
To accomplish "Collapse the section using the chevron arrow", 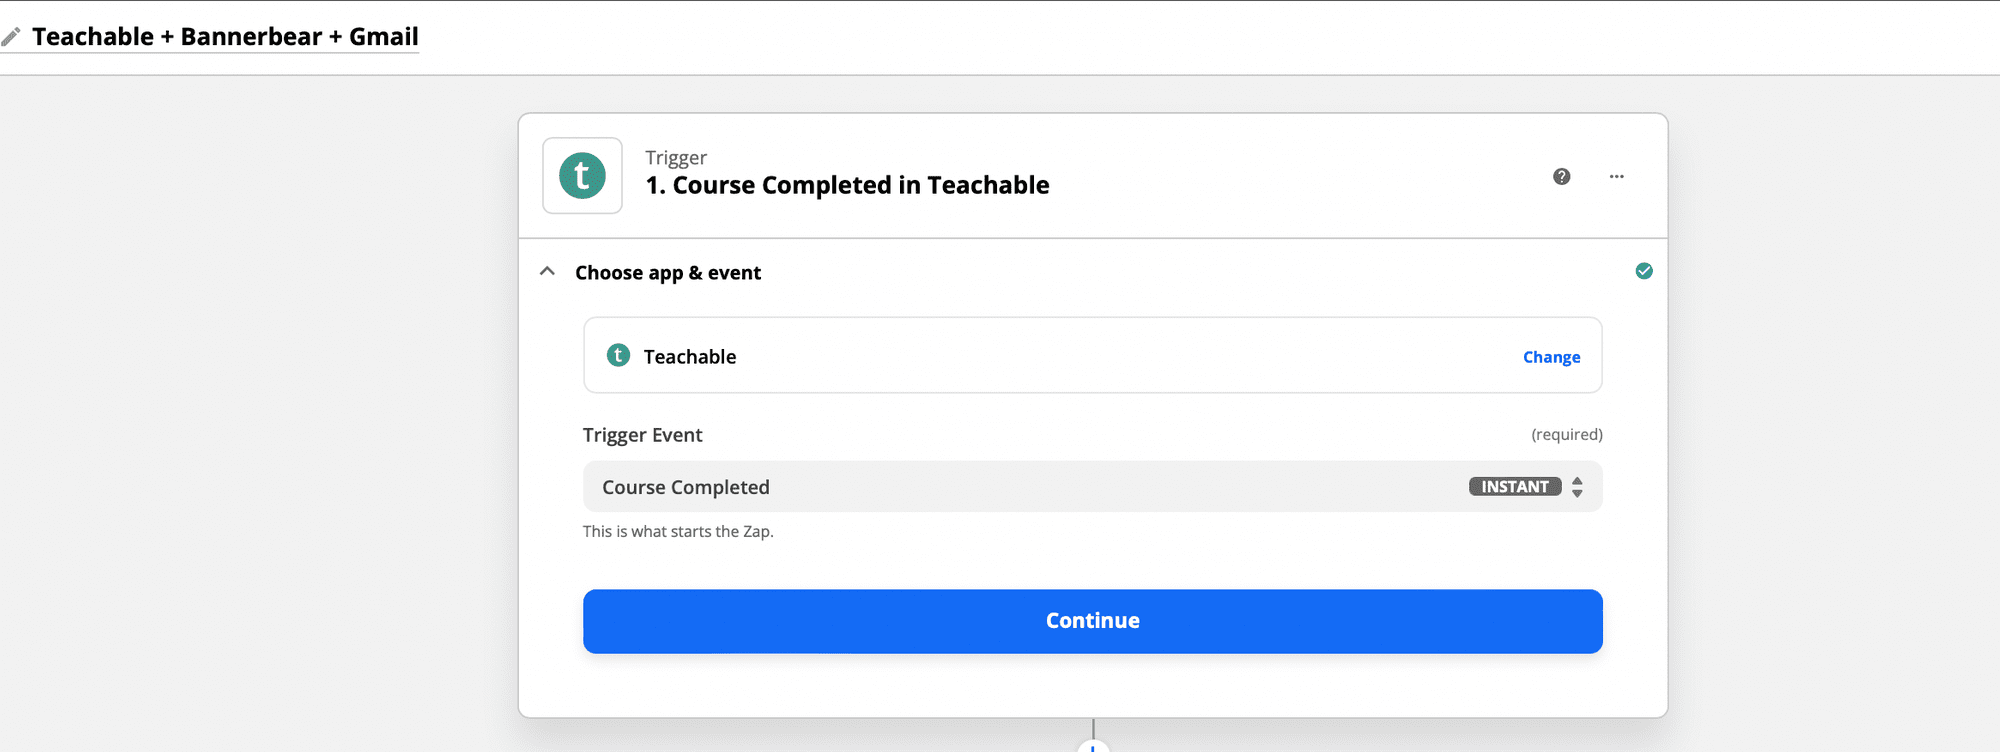I will point(547,272).
